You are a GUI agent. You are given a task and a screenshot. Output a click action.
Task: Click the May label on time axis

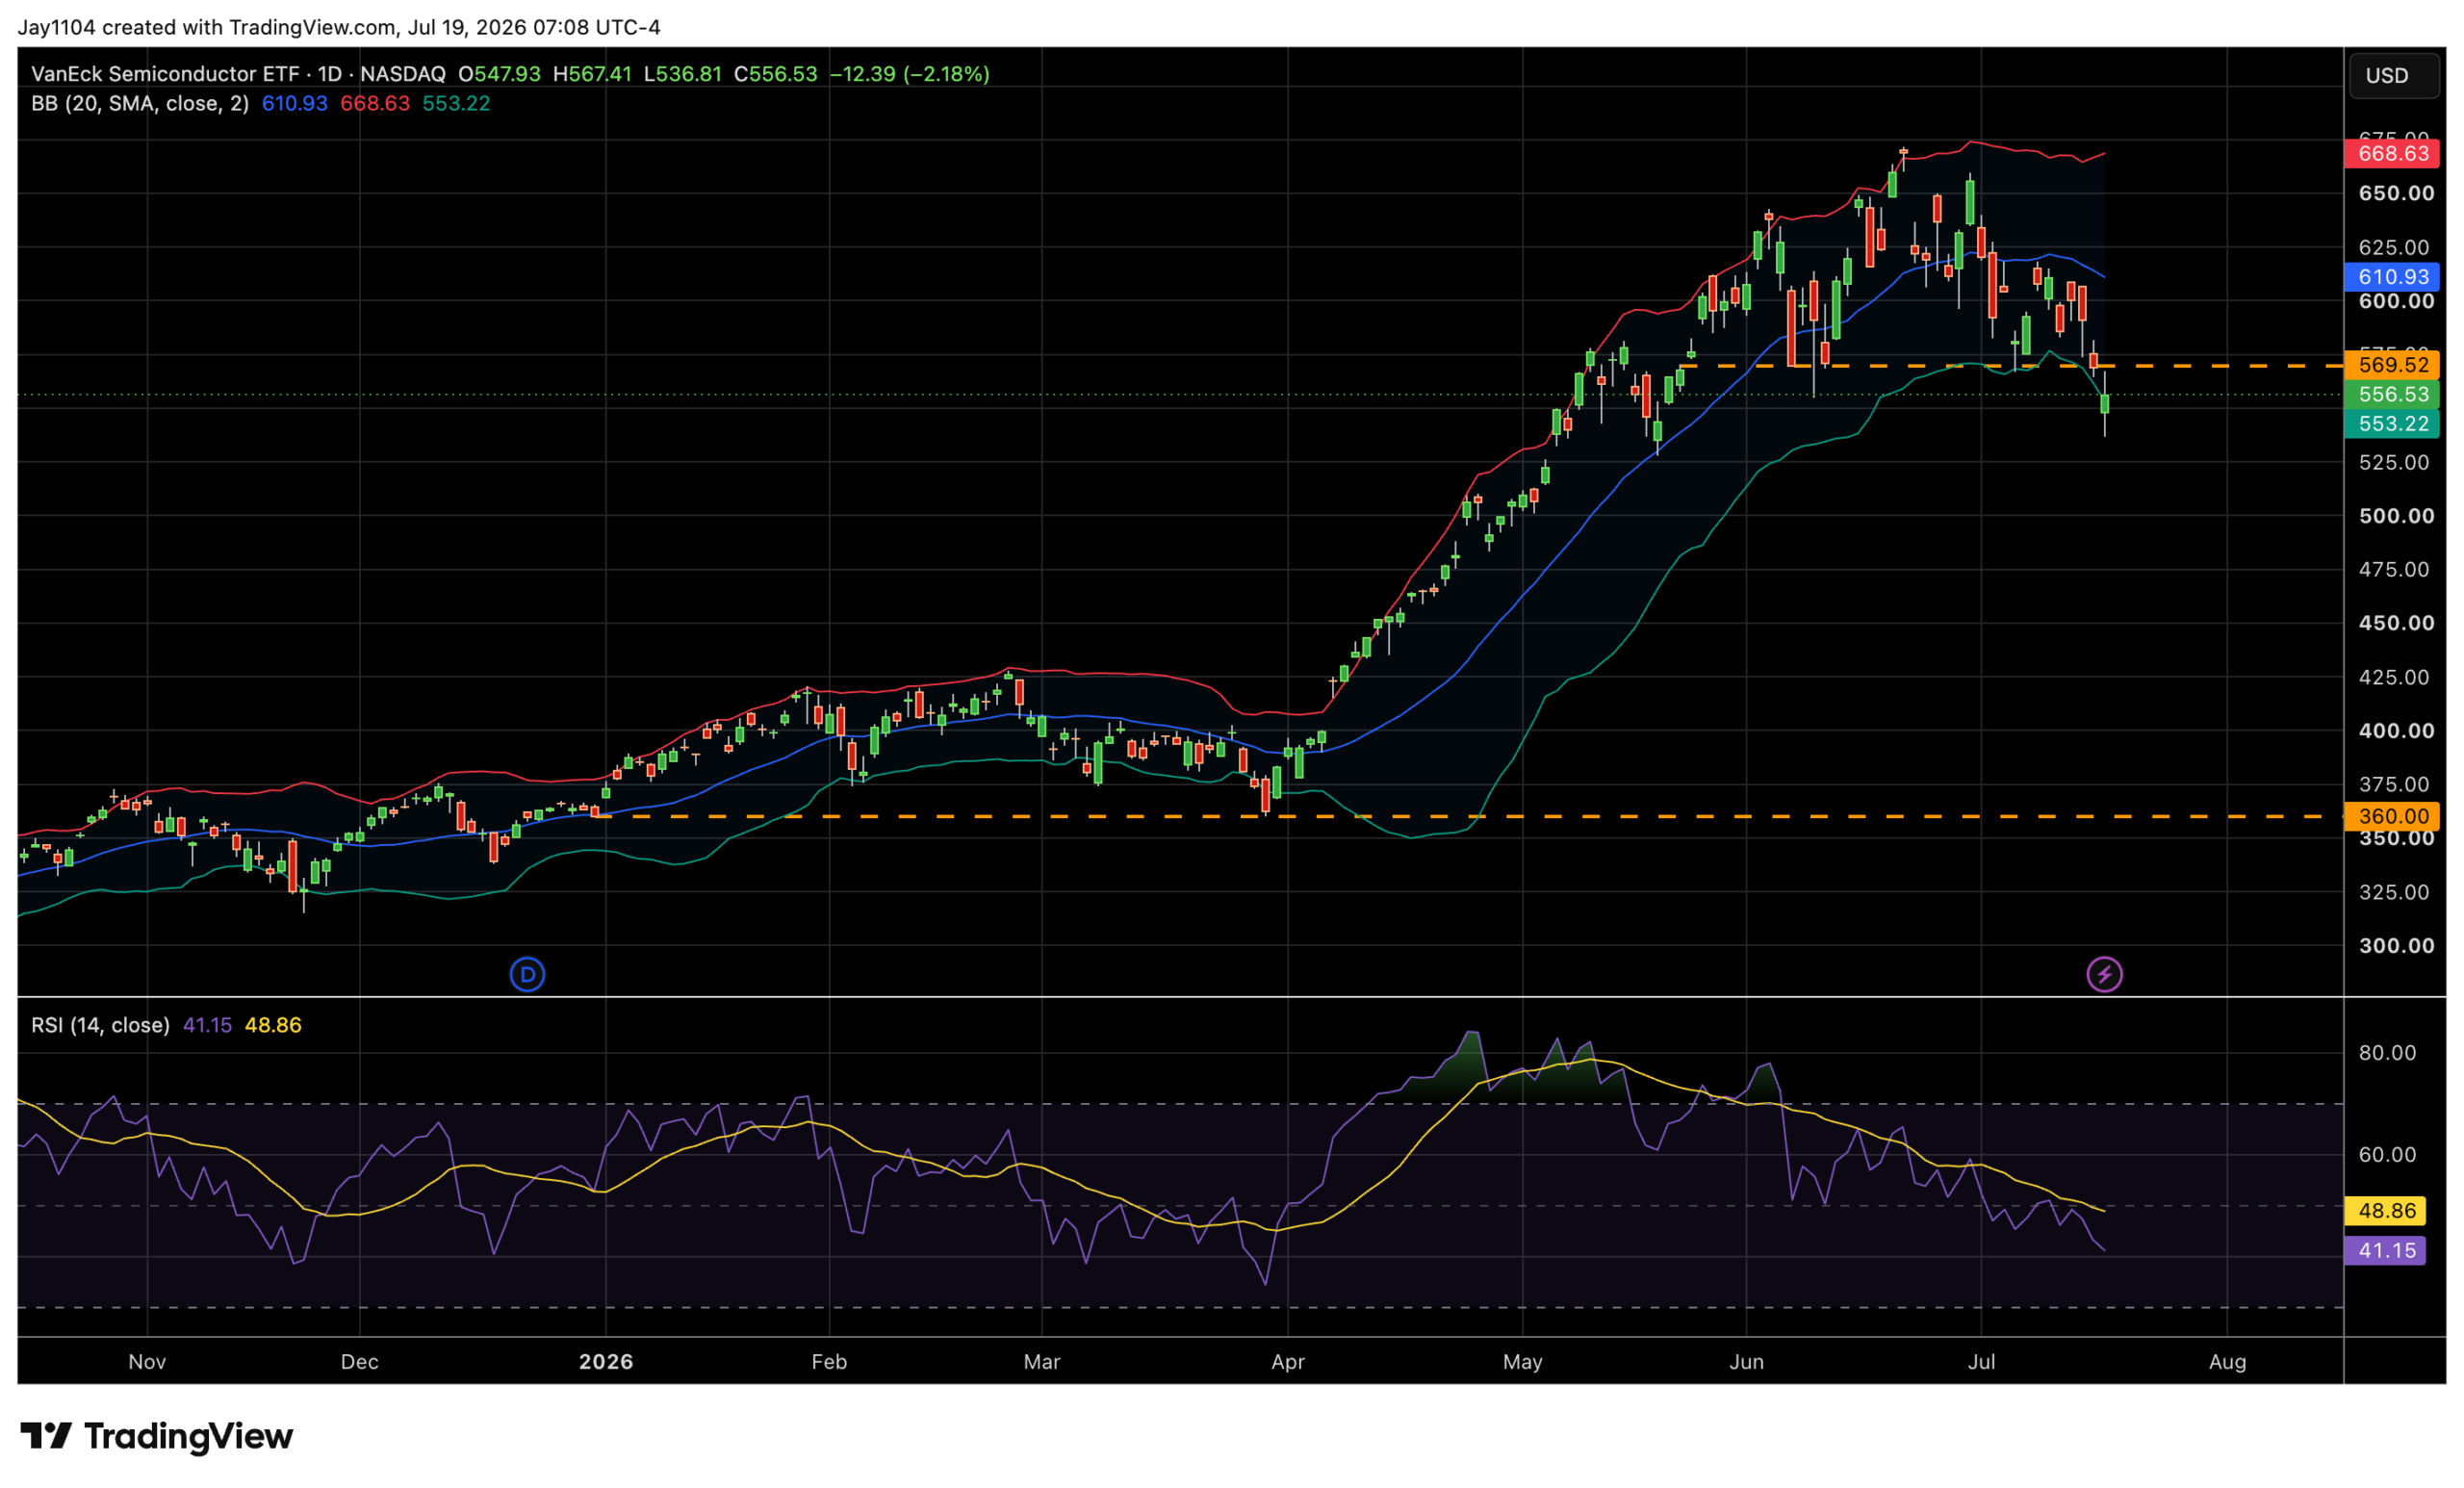(1522, 1362)
